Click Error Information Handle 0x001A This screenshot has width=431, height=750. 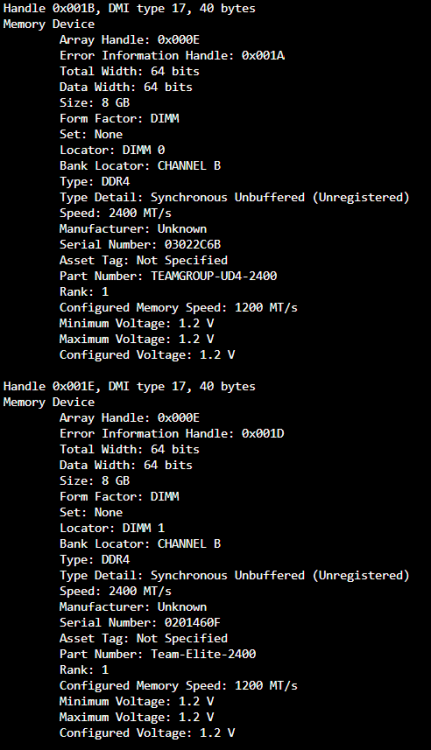[172, 55]
